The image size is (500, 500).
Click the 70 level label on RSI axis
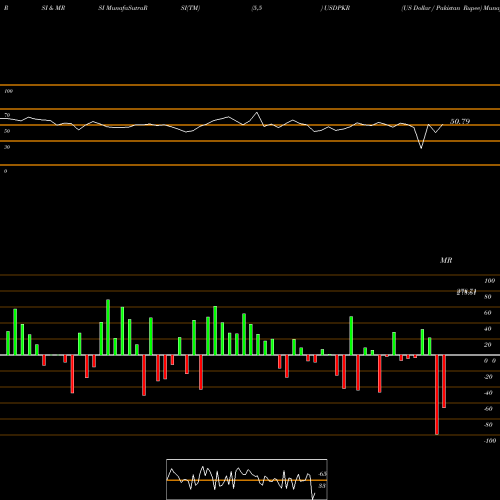tap(7, 115)
